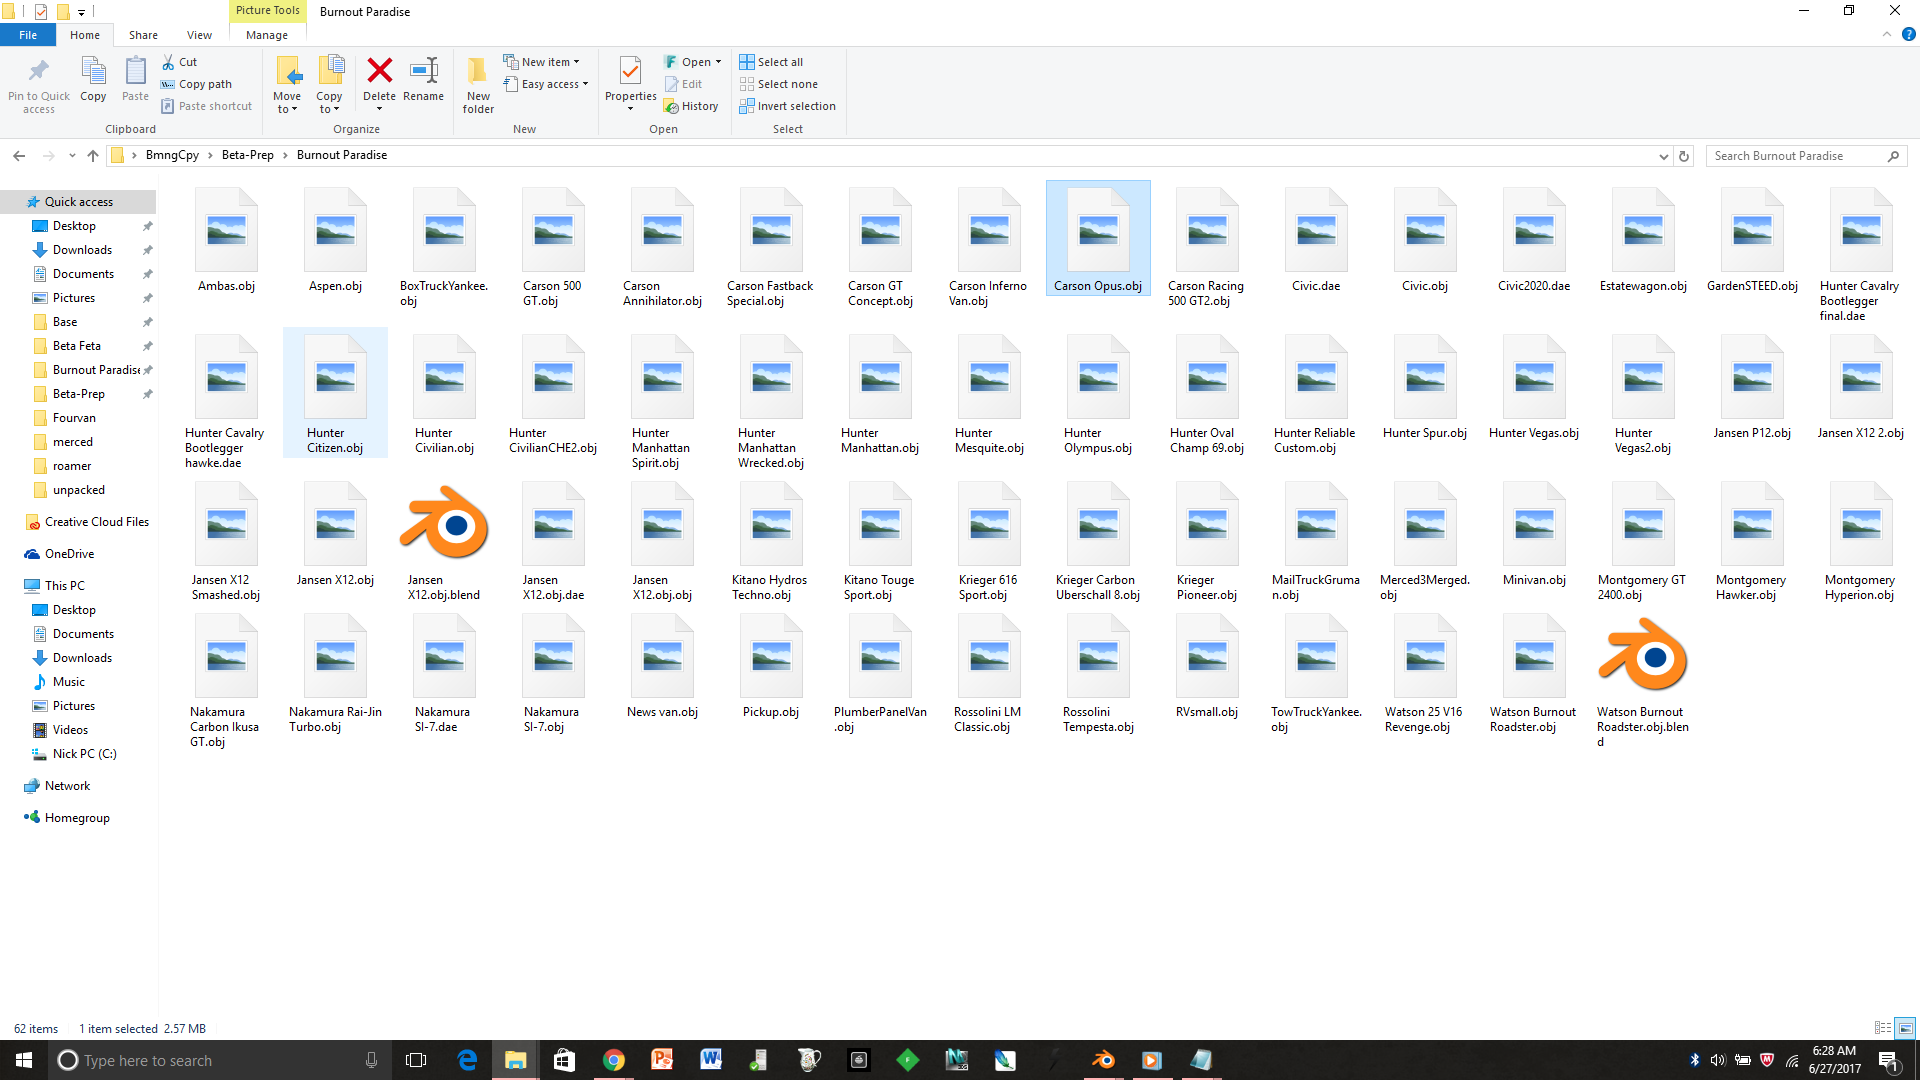Image resolution: width=1920 pixels, height=1080 pixels.
Task: Collapse the ribbon with chevron
Action: [x=1887, y=34]
